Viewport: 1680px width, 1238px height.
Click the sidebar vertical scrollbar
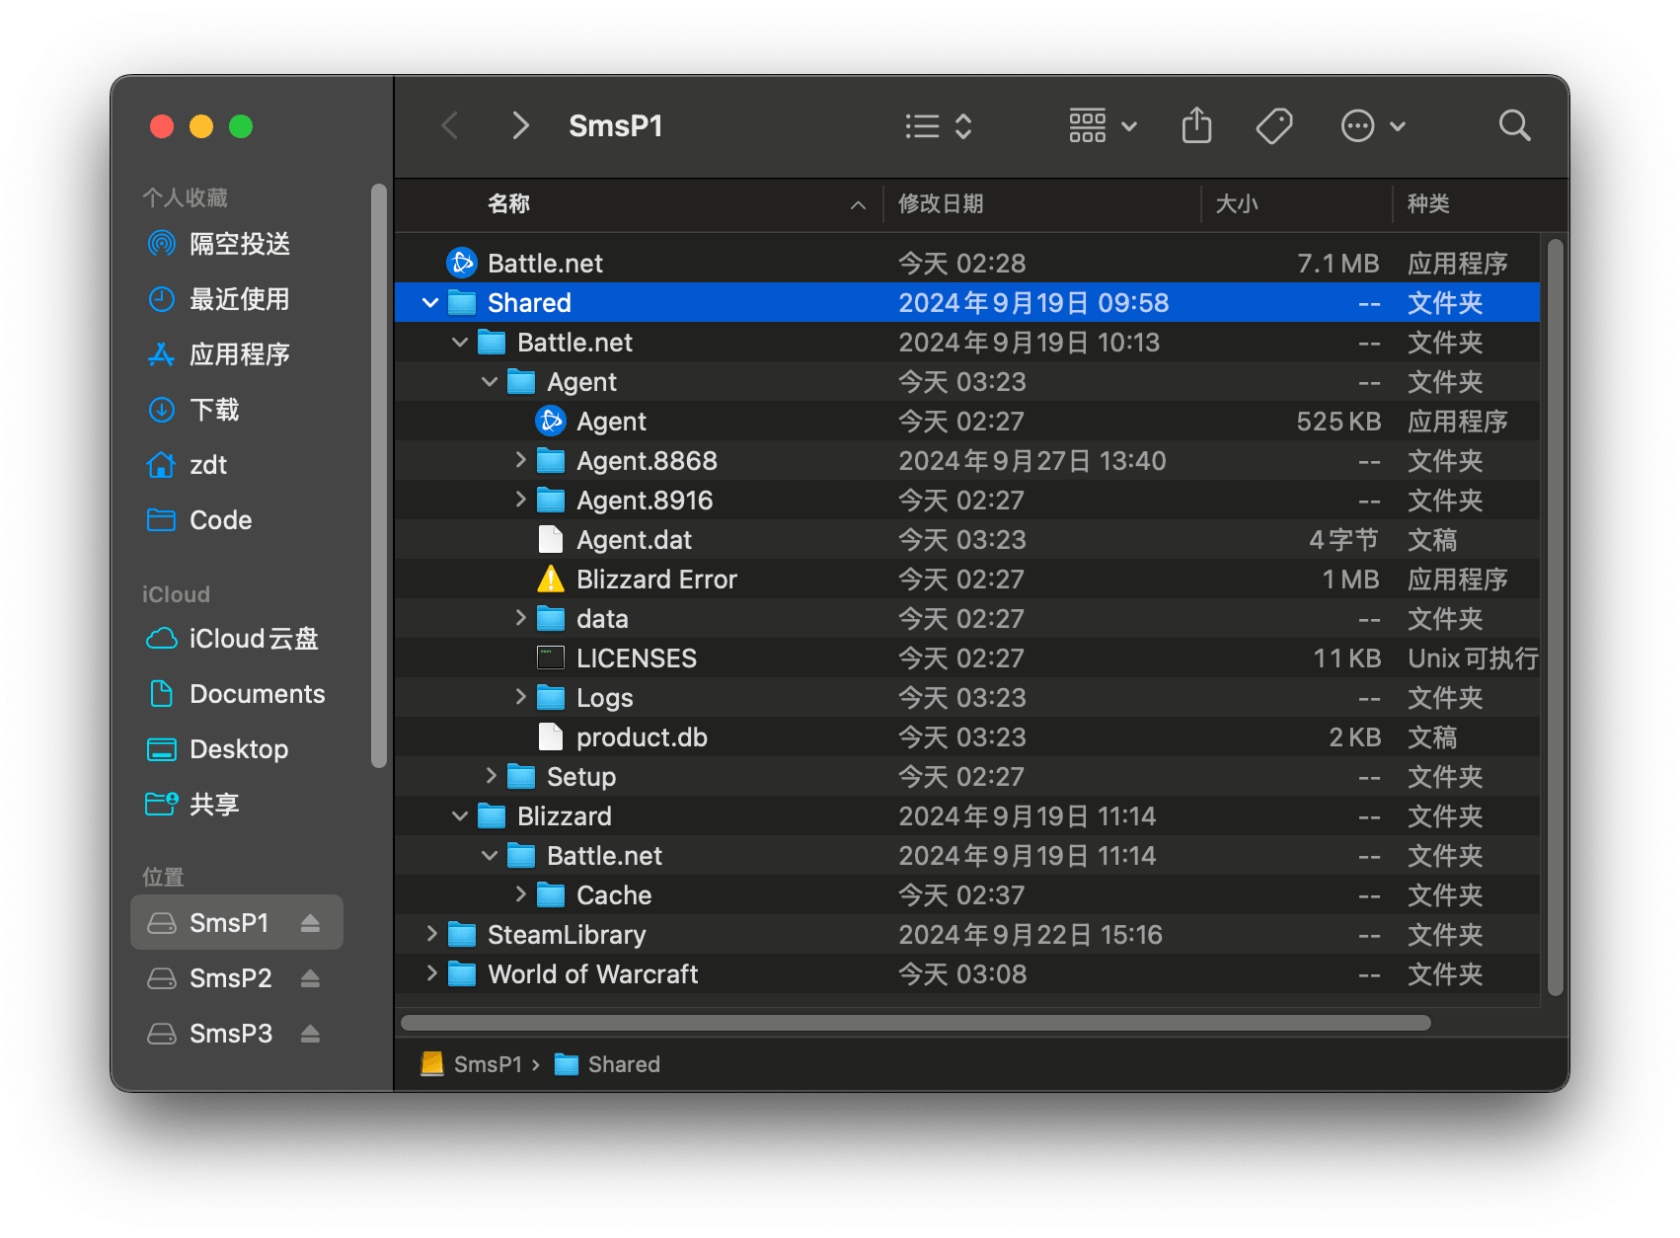(x=378, y=476)
